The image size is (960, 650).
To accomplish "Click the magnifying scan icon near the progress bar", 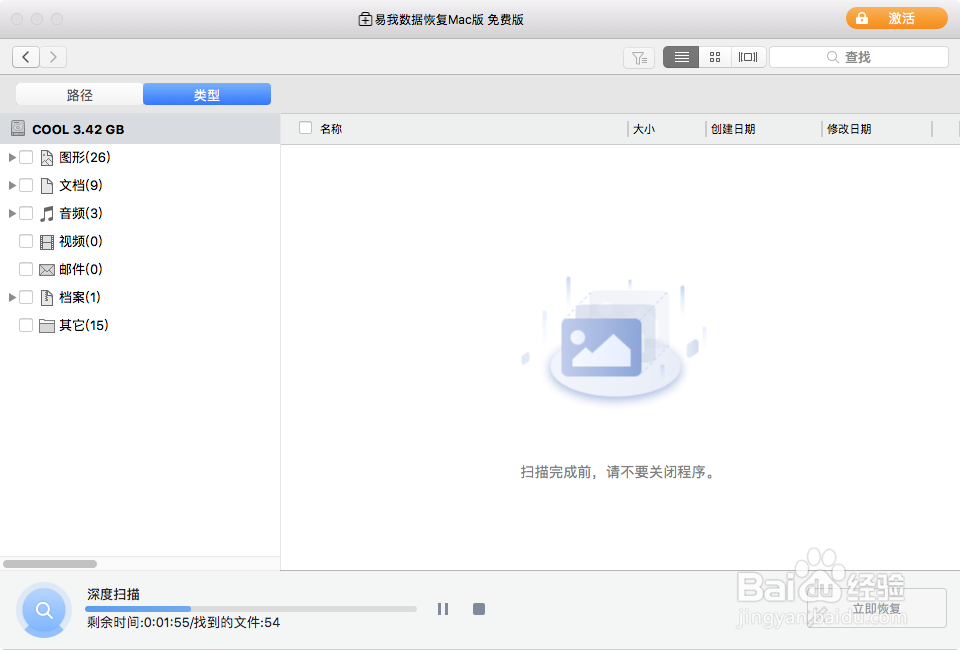I will click(43, 610).
